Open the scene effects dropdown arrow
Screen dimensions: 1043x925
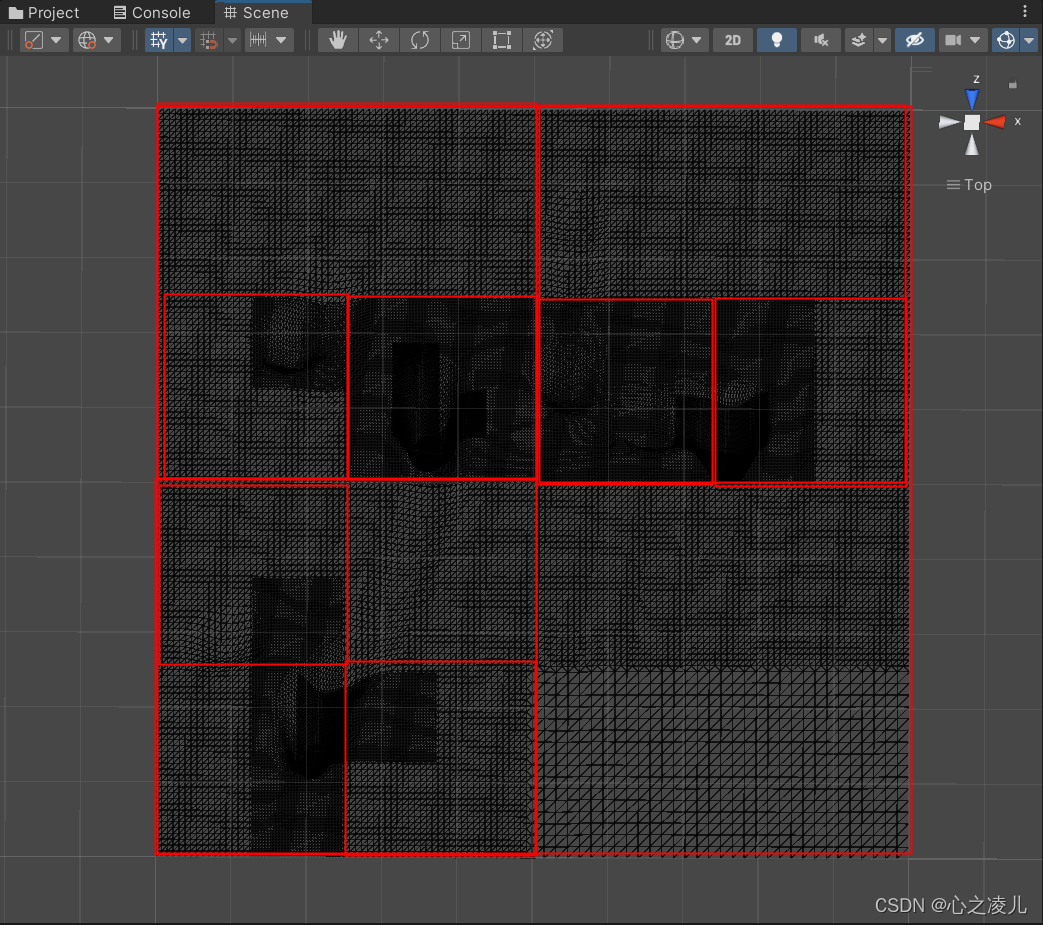[883, 41]
